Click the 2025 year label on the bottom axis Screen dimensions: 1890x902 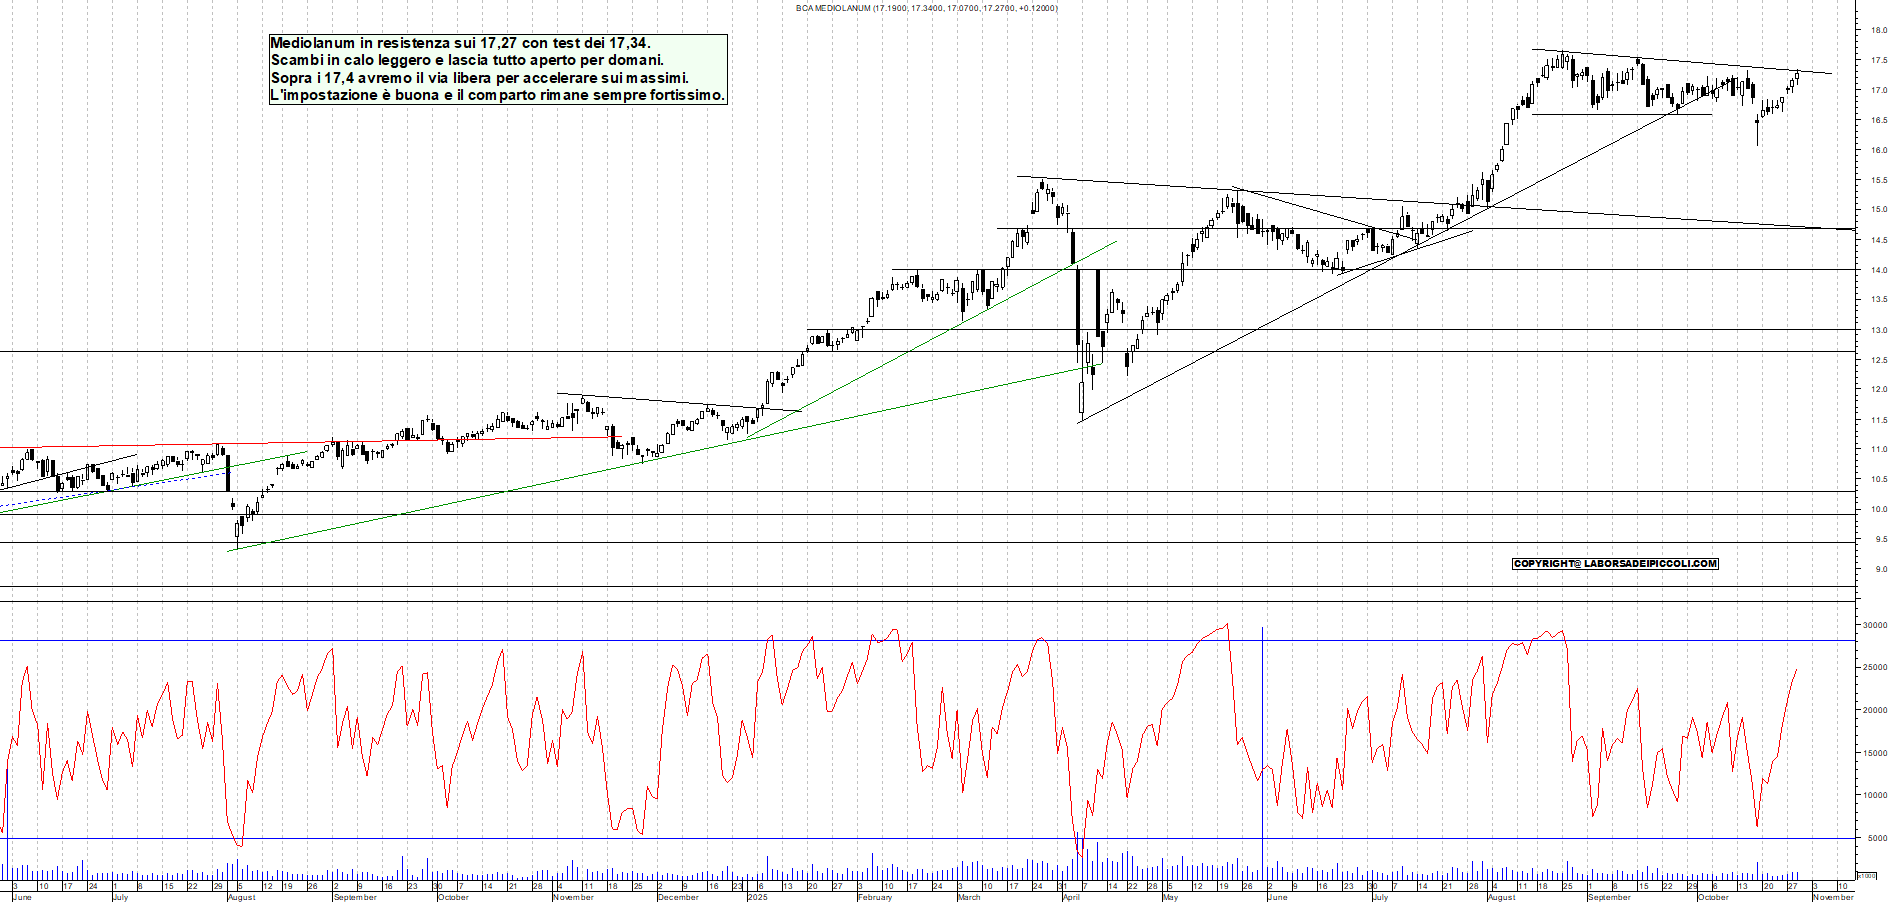[x=757, y=897]
